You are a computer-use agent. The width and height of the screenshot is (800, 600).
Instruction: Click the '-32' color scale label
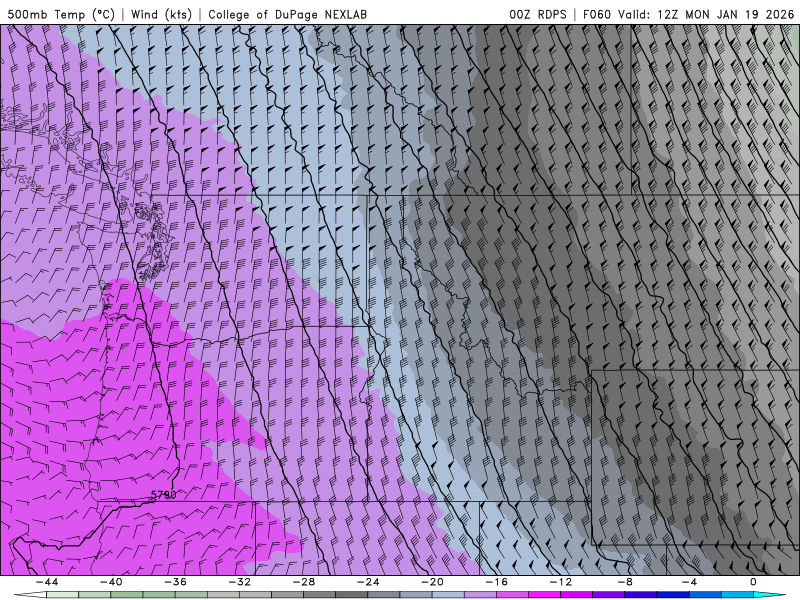click(x=240, y=582)
